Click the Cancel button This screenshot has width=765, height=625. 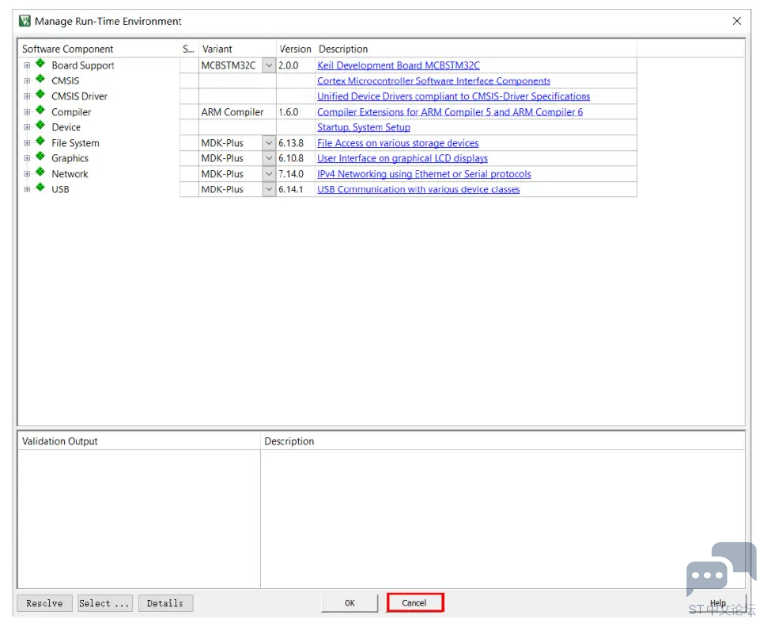coord(415,603)
